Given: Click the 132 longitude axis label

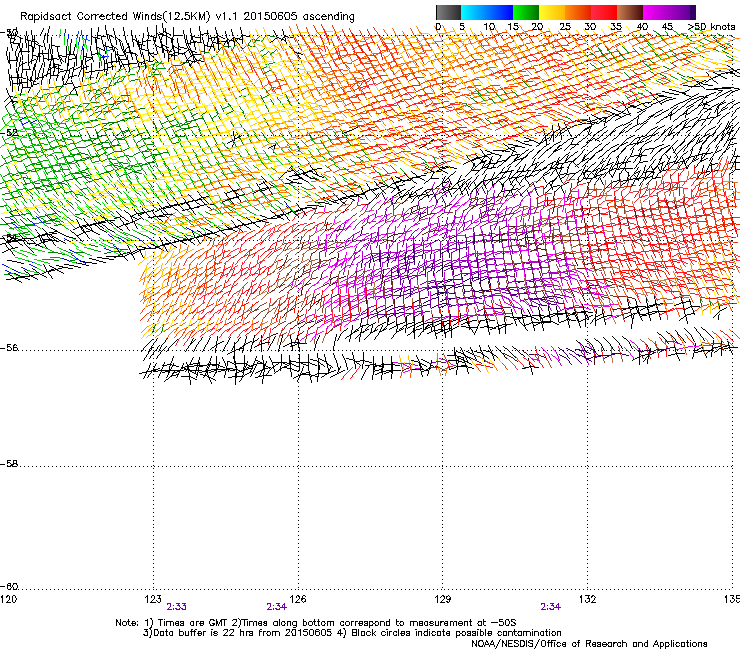Looking at the screenshot, I should (x=588, y=599).
